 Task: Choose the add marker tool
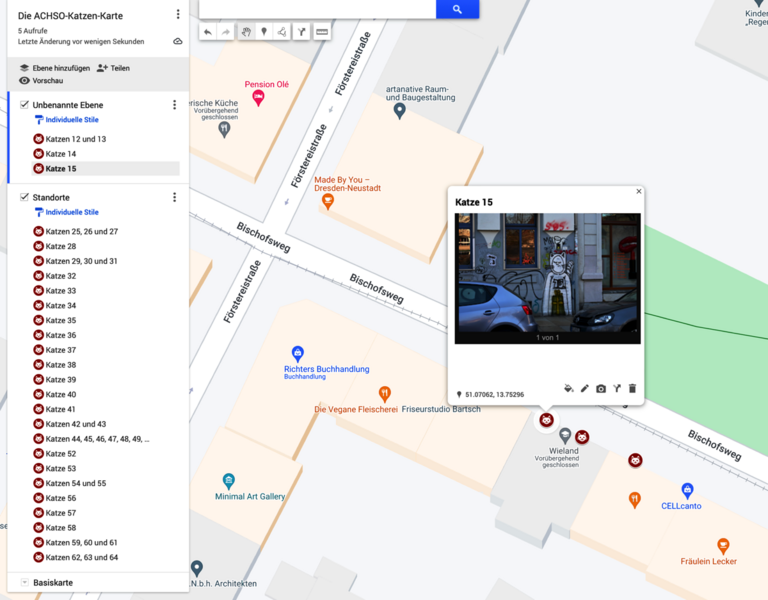(x=264, y=32)
